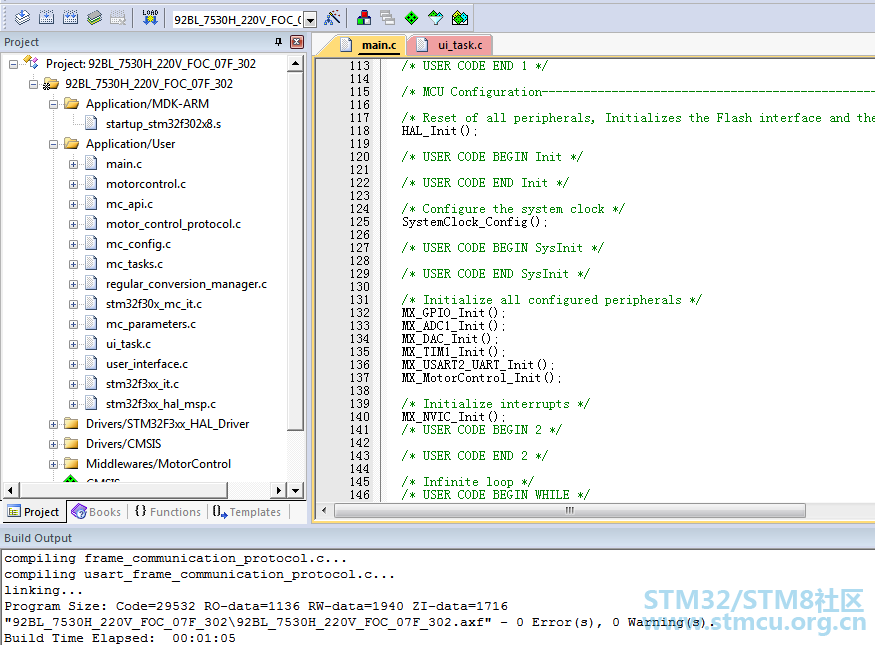Click the Batch build icon
This screenshot has width=875, height=645.
tap(94, 18)
